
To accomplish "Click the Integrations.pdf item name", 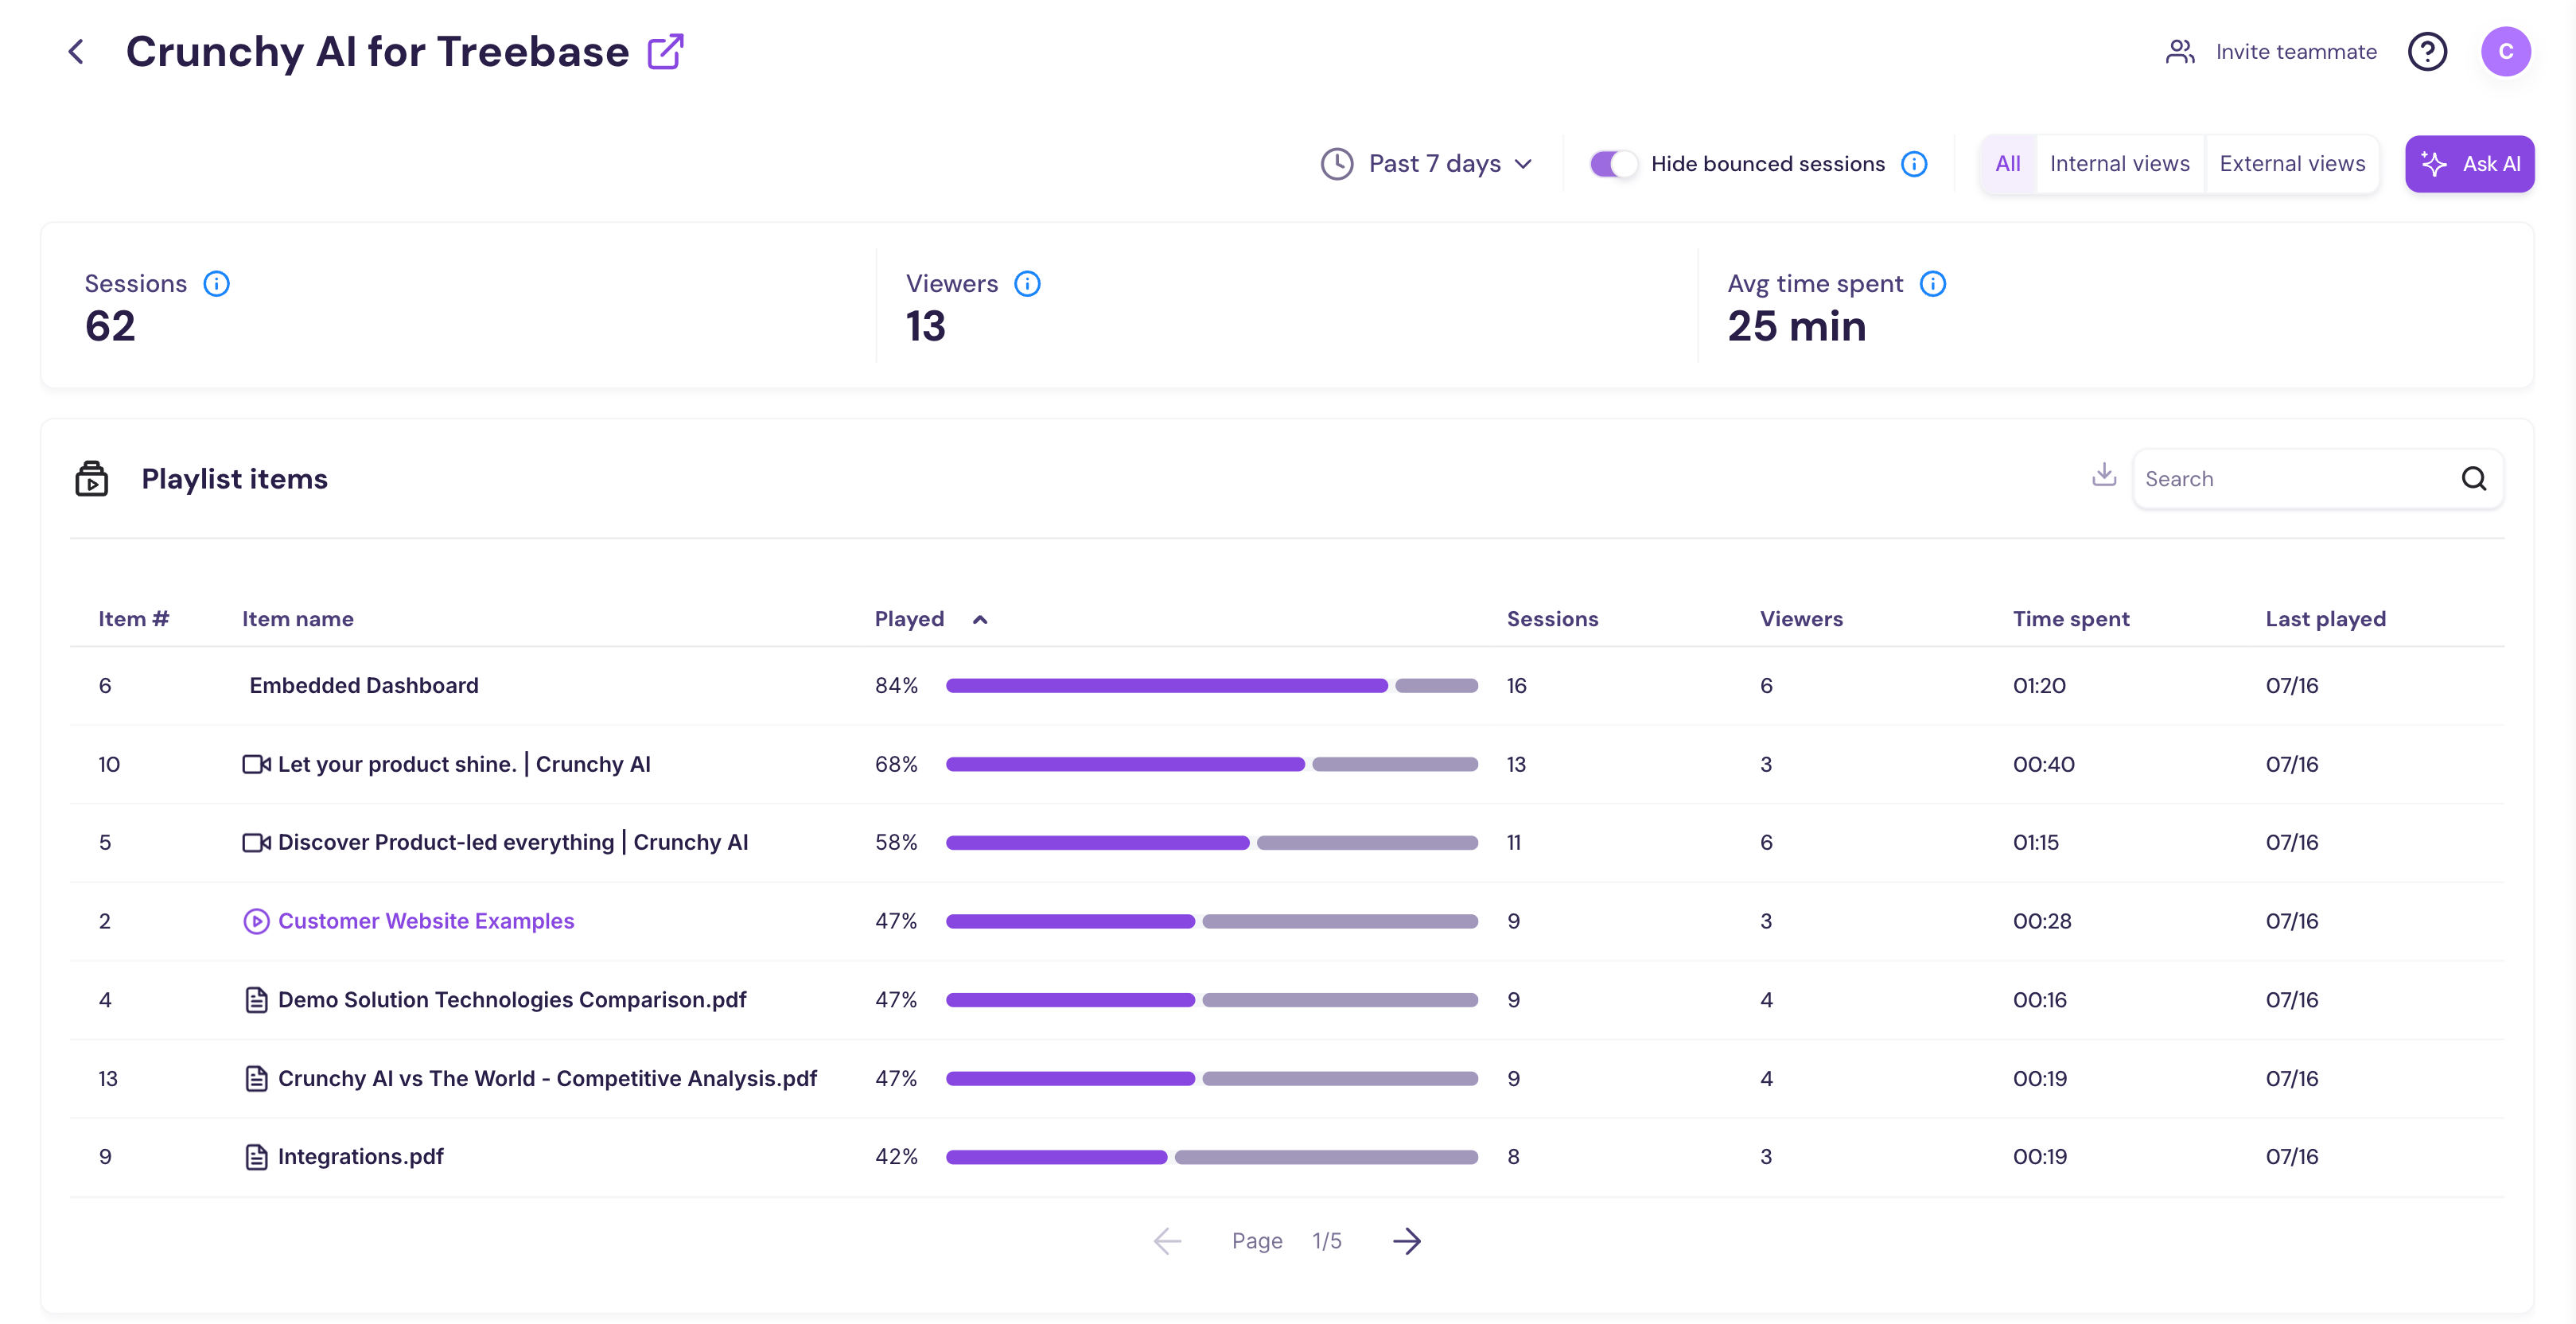I will (360, 1157).
